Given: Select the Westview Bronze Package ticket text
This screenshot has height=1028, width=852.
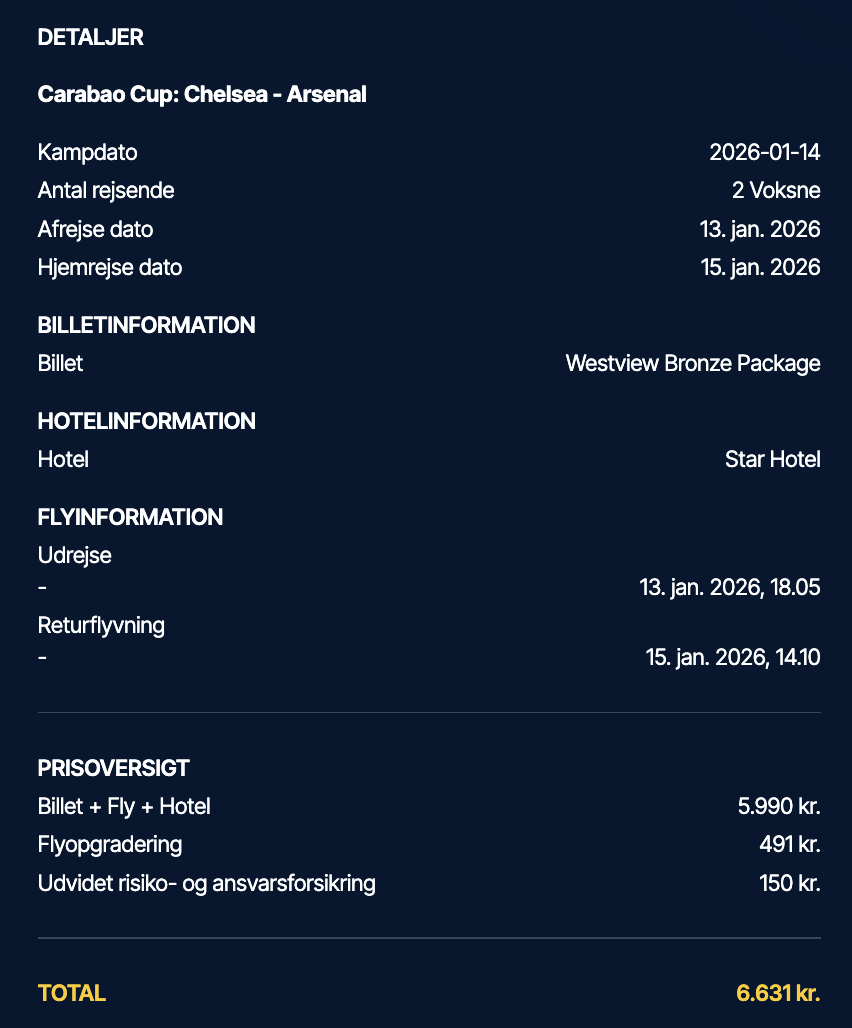Looking at the screenshot, I should pyautogui.click(x=693, y=363).
